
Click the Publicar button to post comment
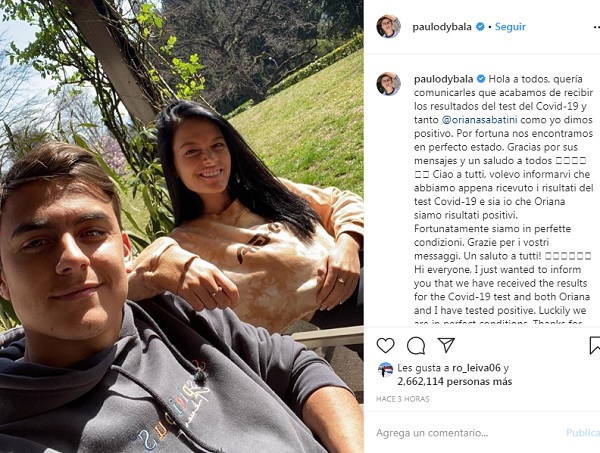(x=583, y=433)
